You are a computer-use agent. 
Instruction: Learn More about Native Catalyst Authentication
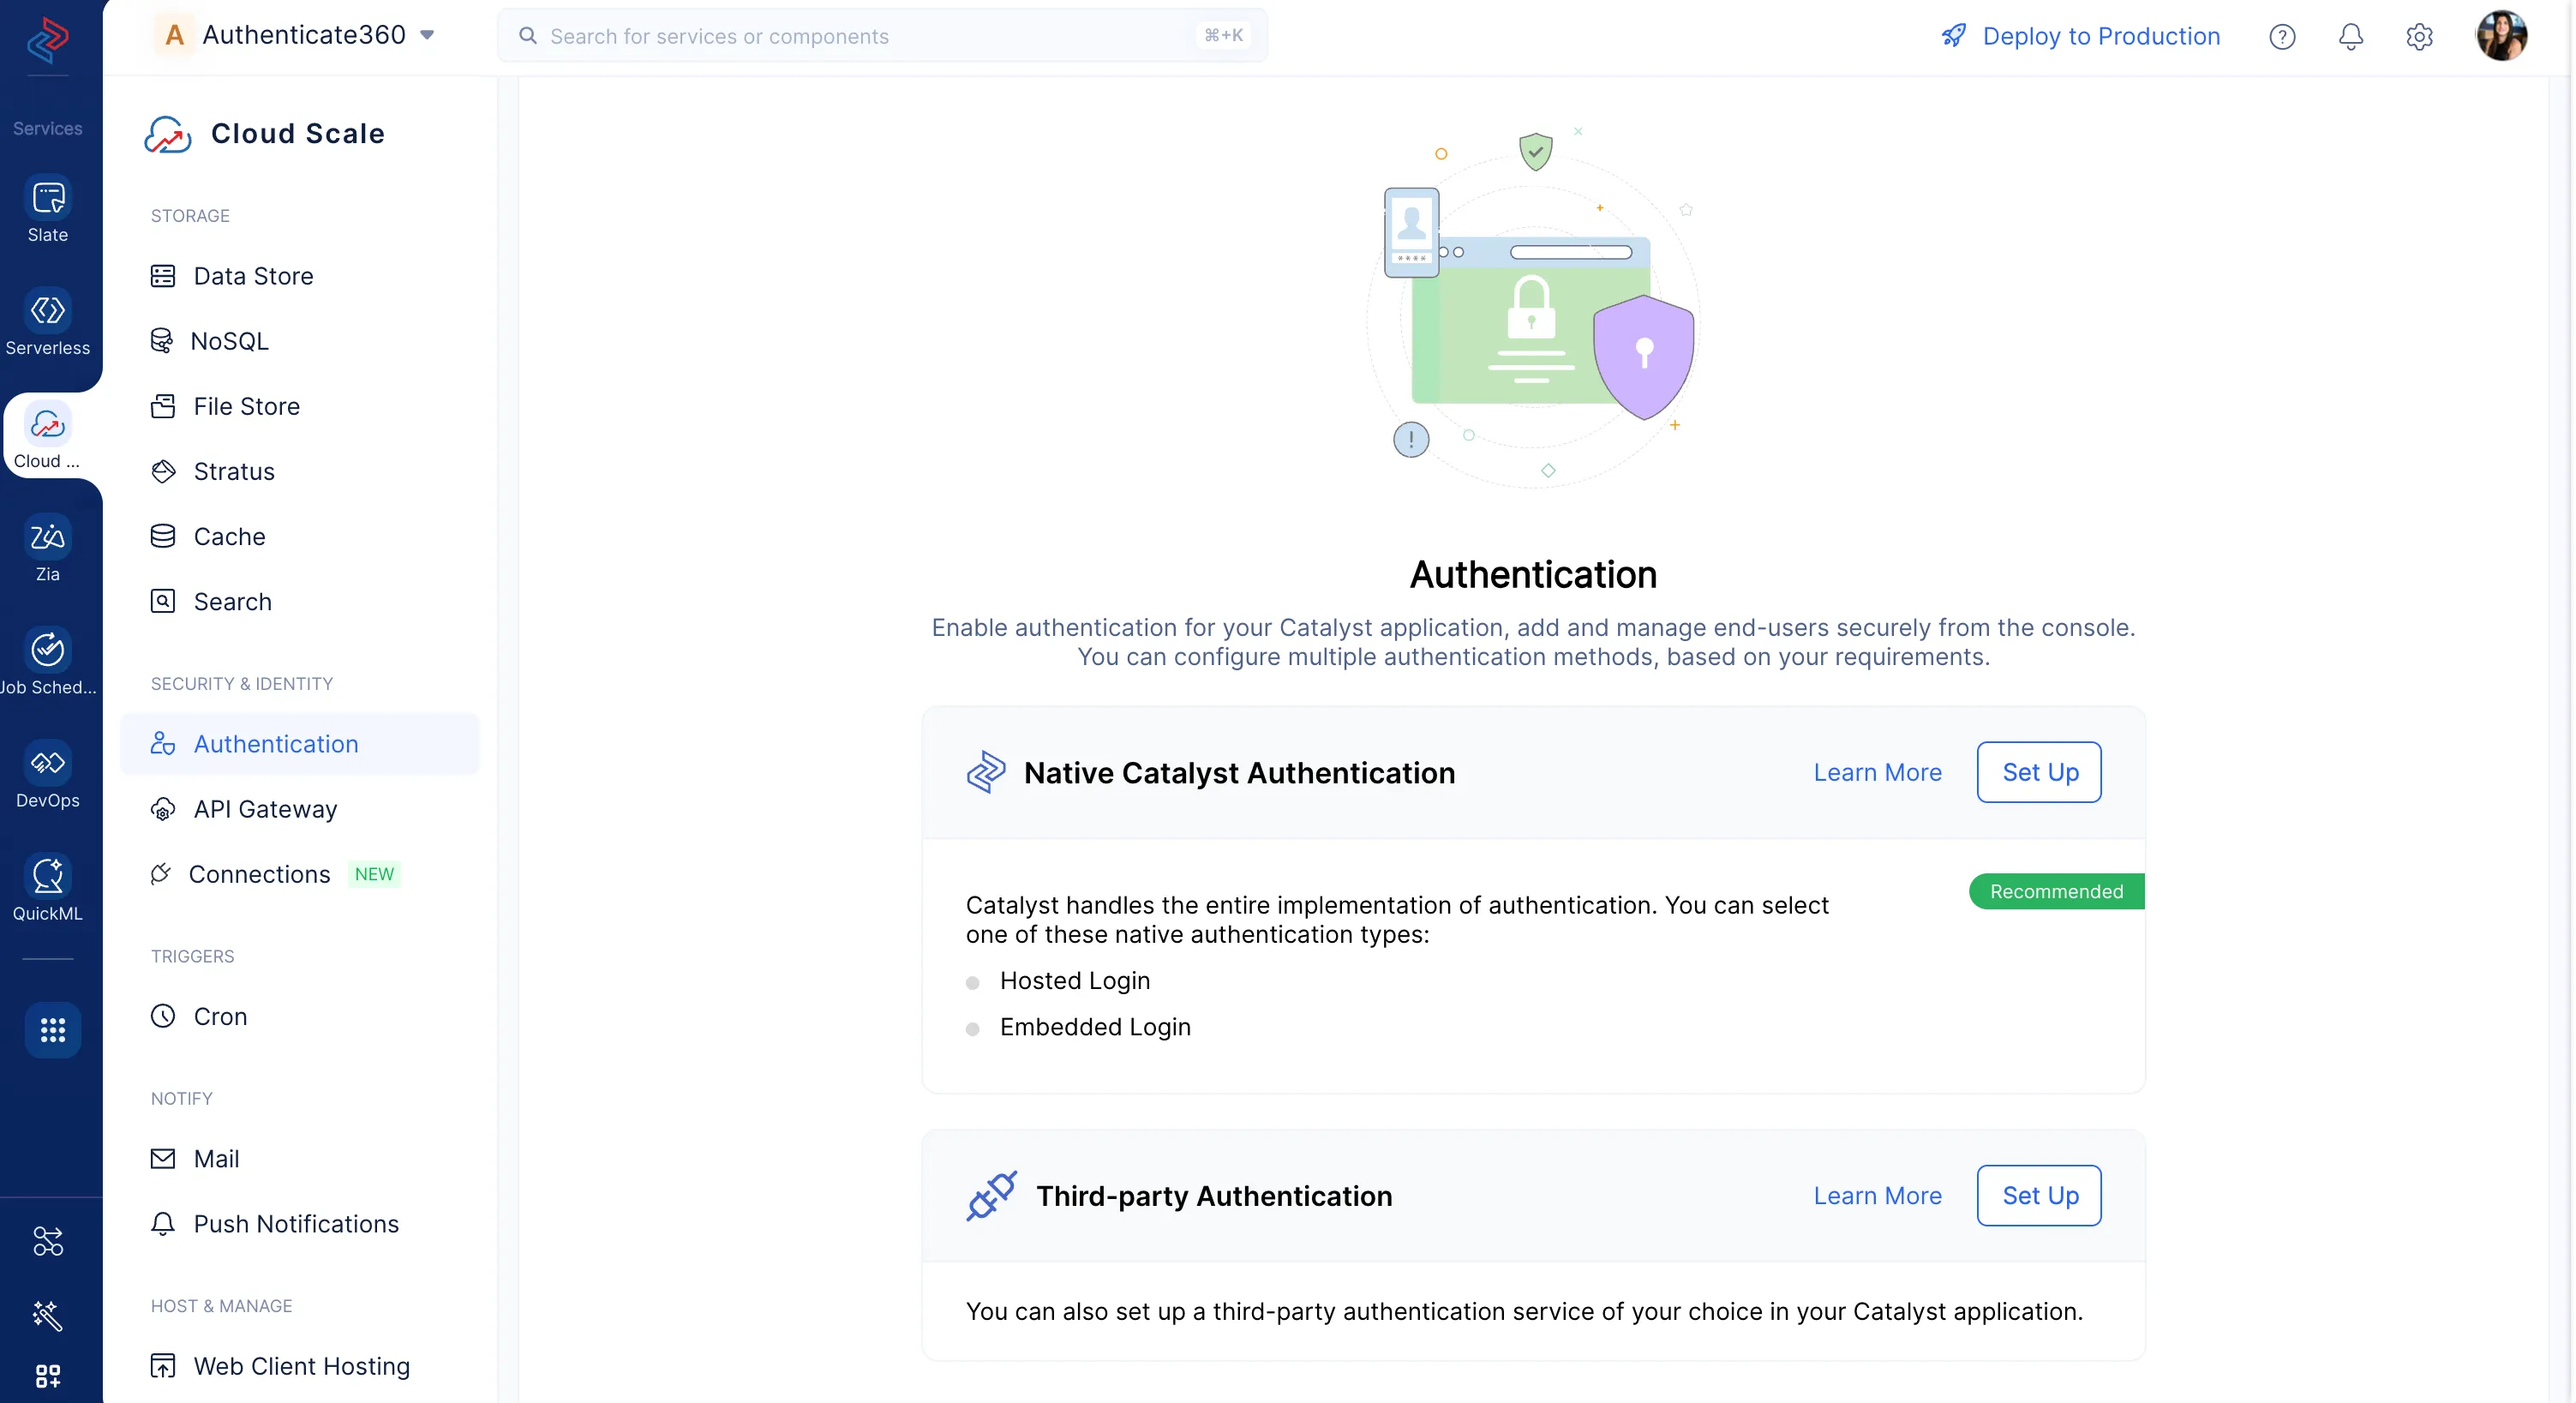(1877, 772)
